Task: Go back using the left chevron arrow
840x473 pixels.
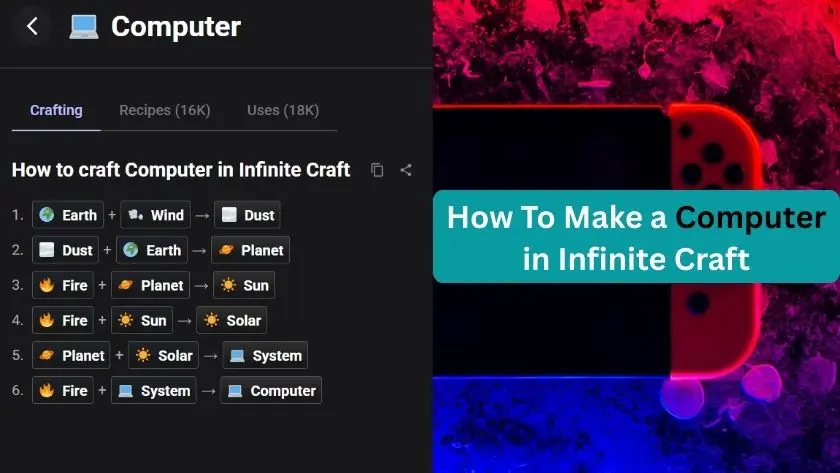Action: click(x=32, y=26)
